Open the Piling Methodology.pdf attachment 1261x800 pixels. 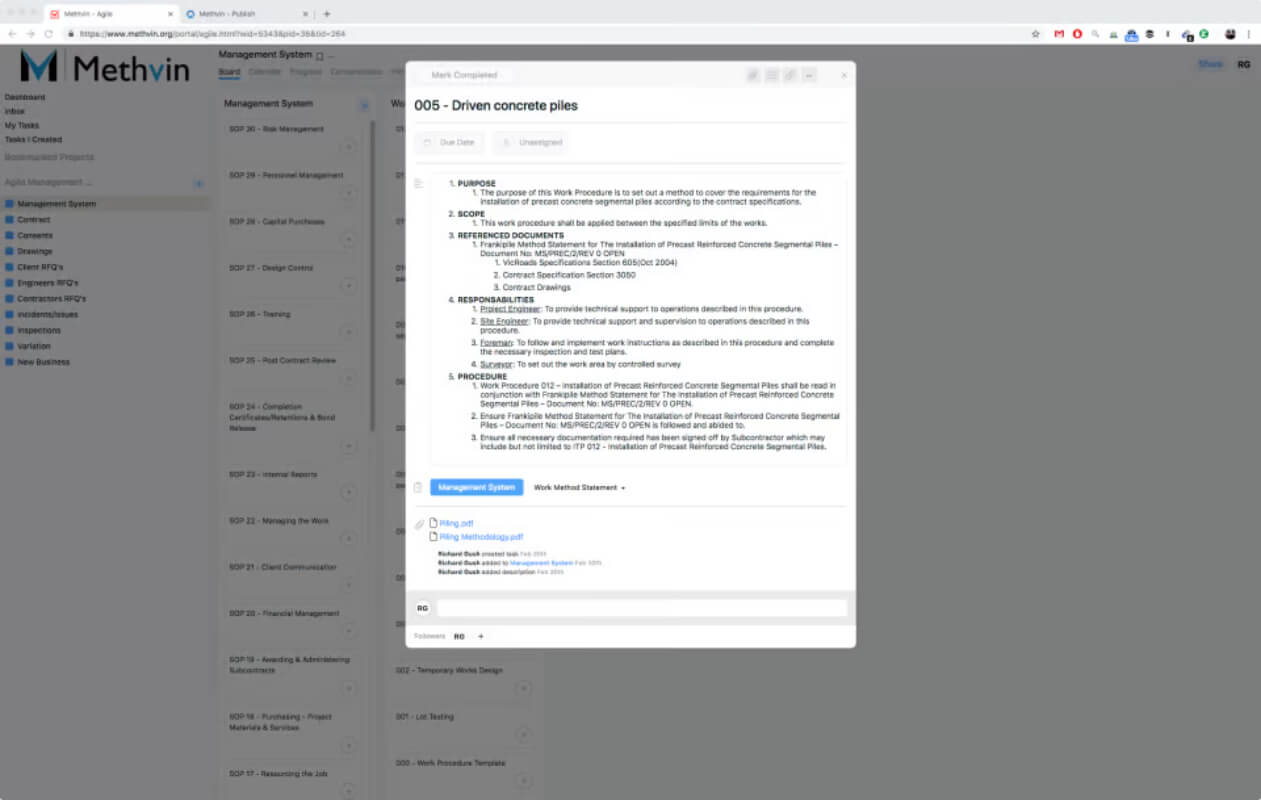(481, 537)
